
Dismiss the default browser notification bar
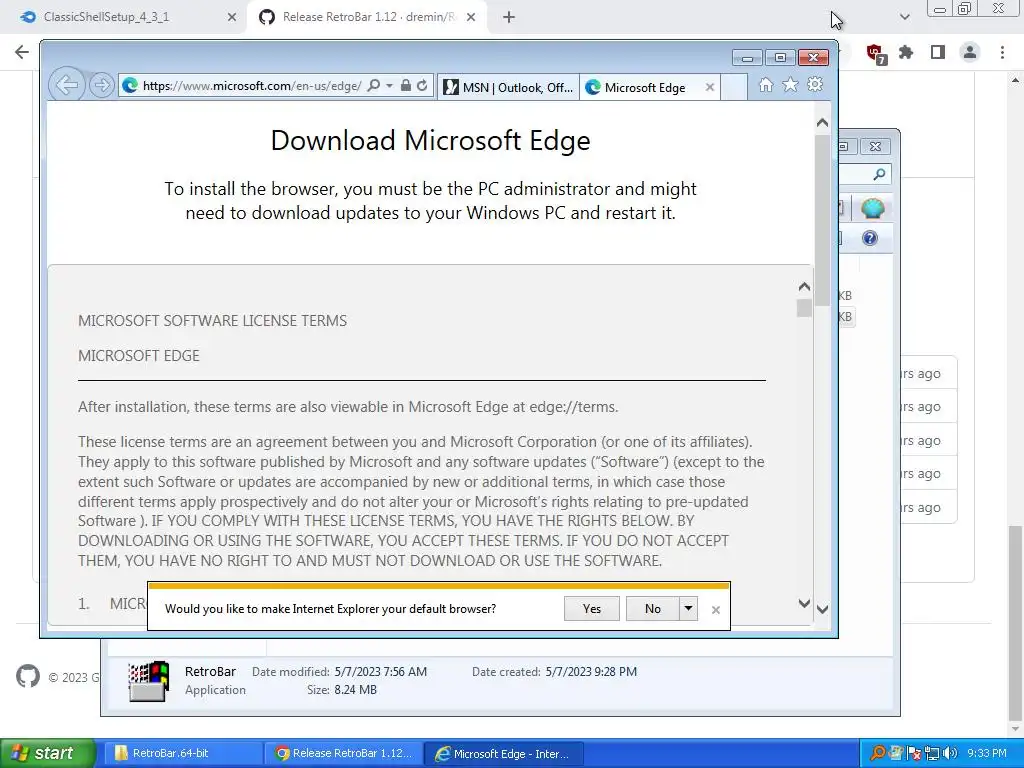[716, 609]
